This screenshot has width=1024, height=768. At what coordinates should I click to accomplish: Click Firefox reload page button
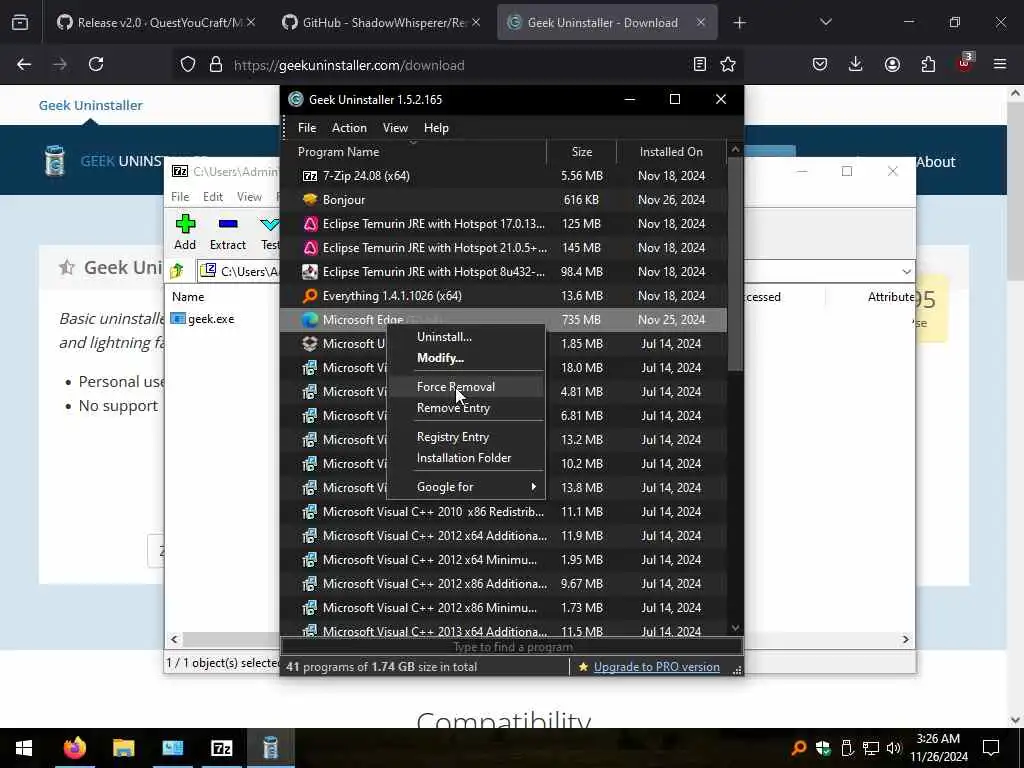click(96, 64)
